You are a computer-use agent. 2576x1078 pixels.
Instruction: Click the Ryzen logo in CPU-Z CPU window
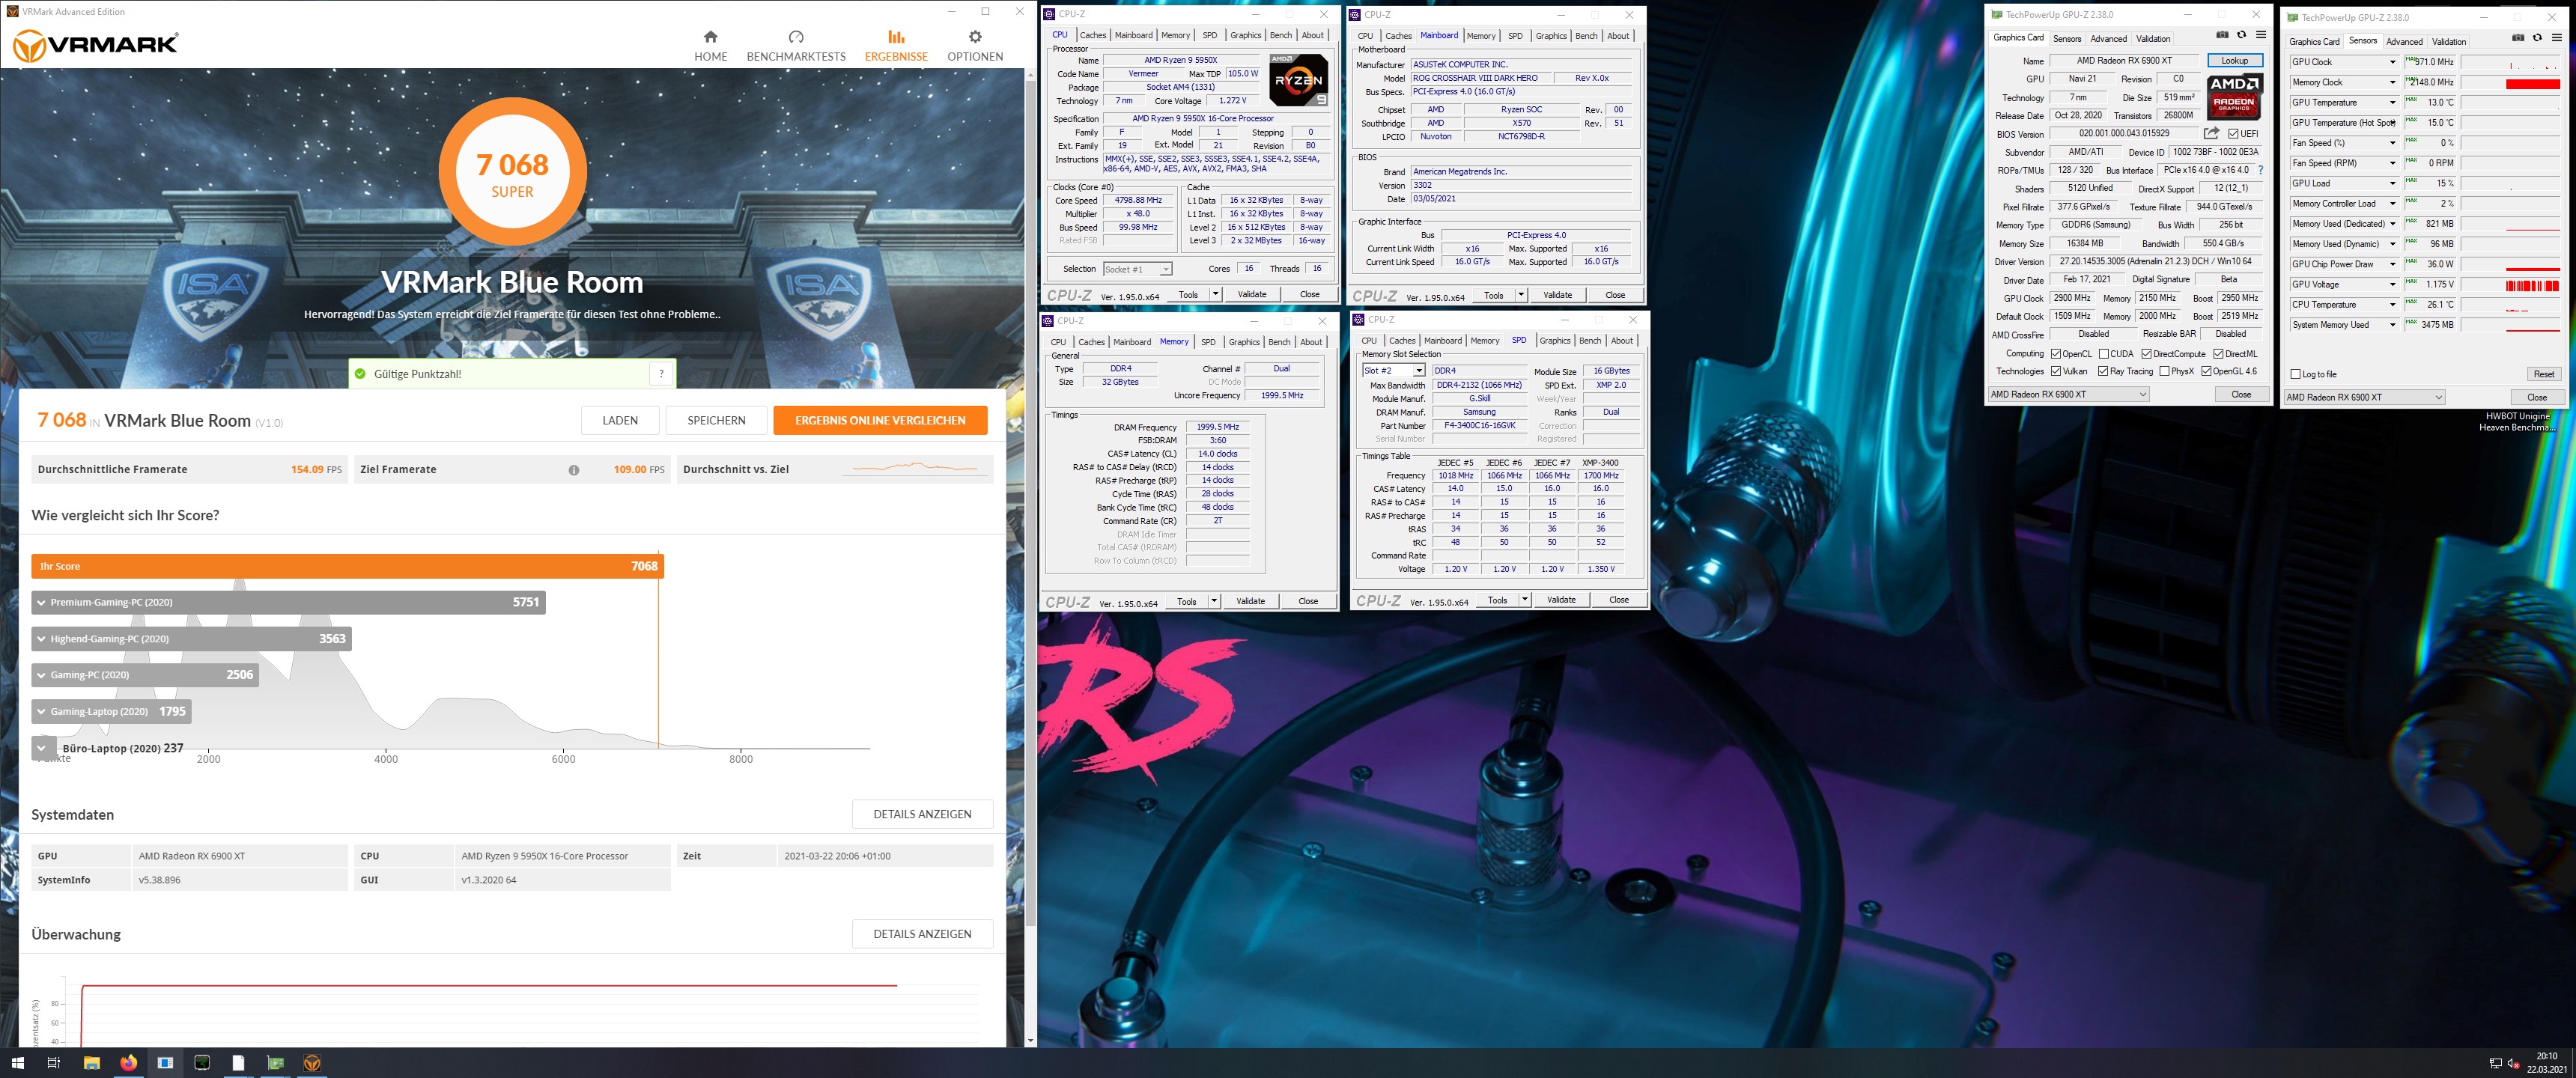click(x=1298, y=80)
